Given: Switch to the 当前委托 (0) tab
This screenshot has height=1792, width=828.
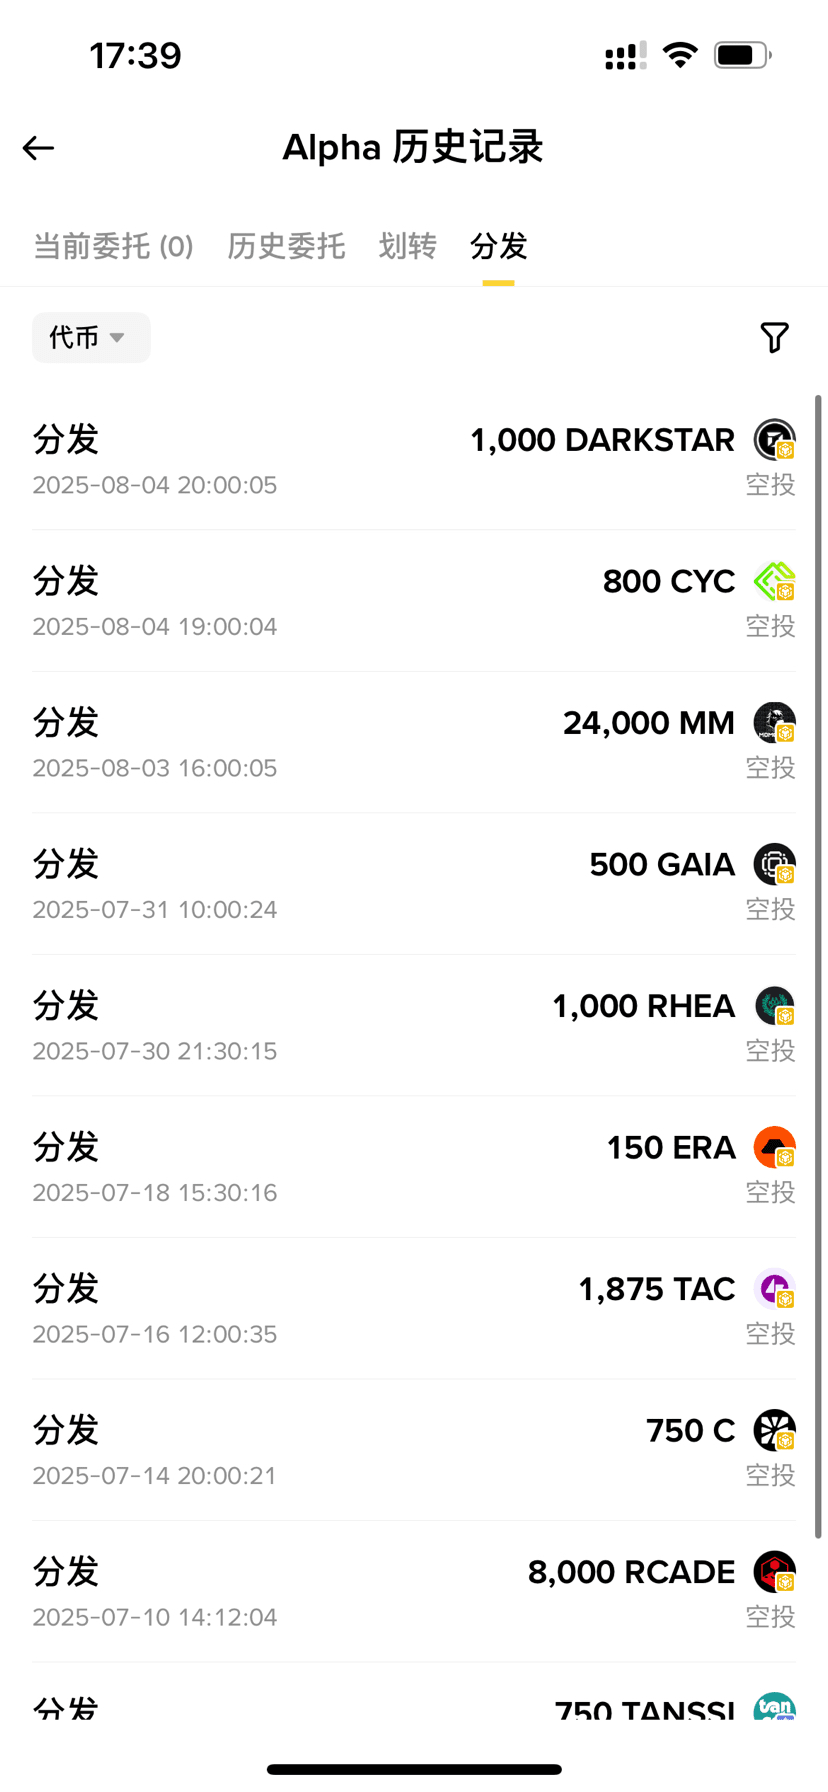Looking at the screenshot, I should pyautogui.click(x=113, y=246).
